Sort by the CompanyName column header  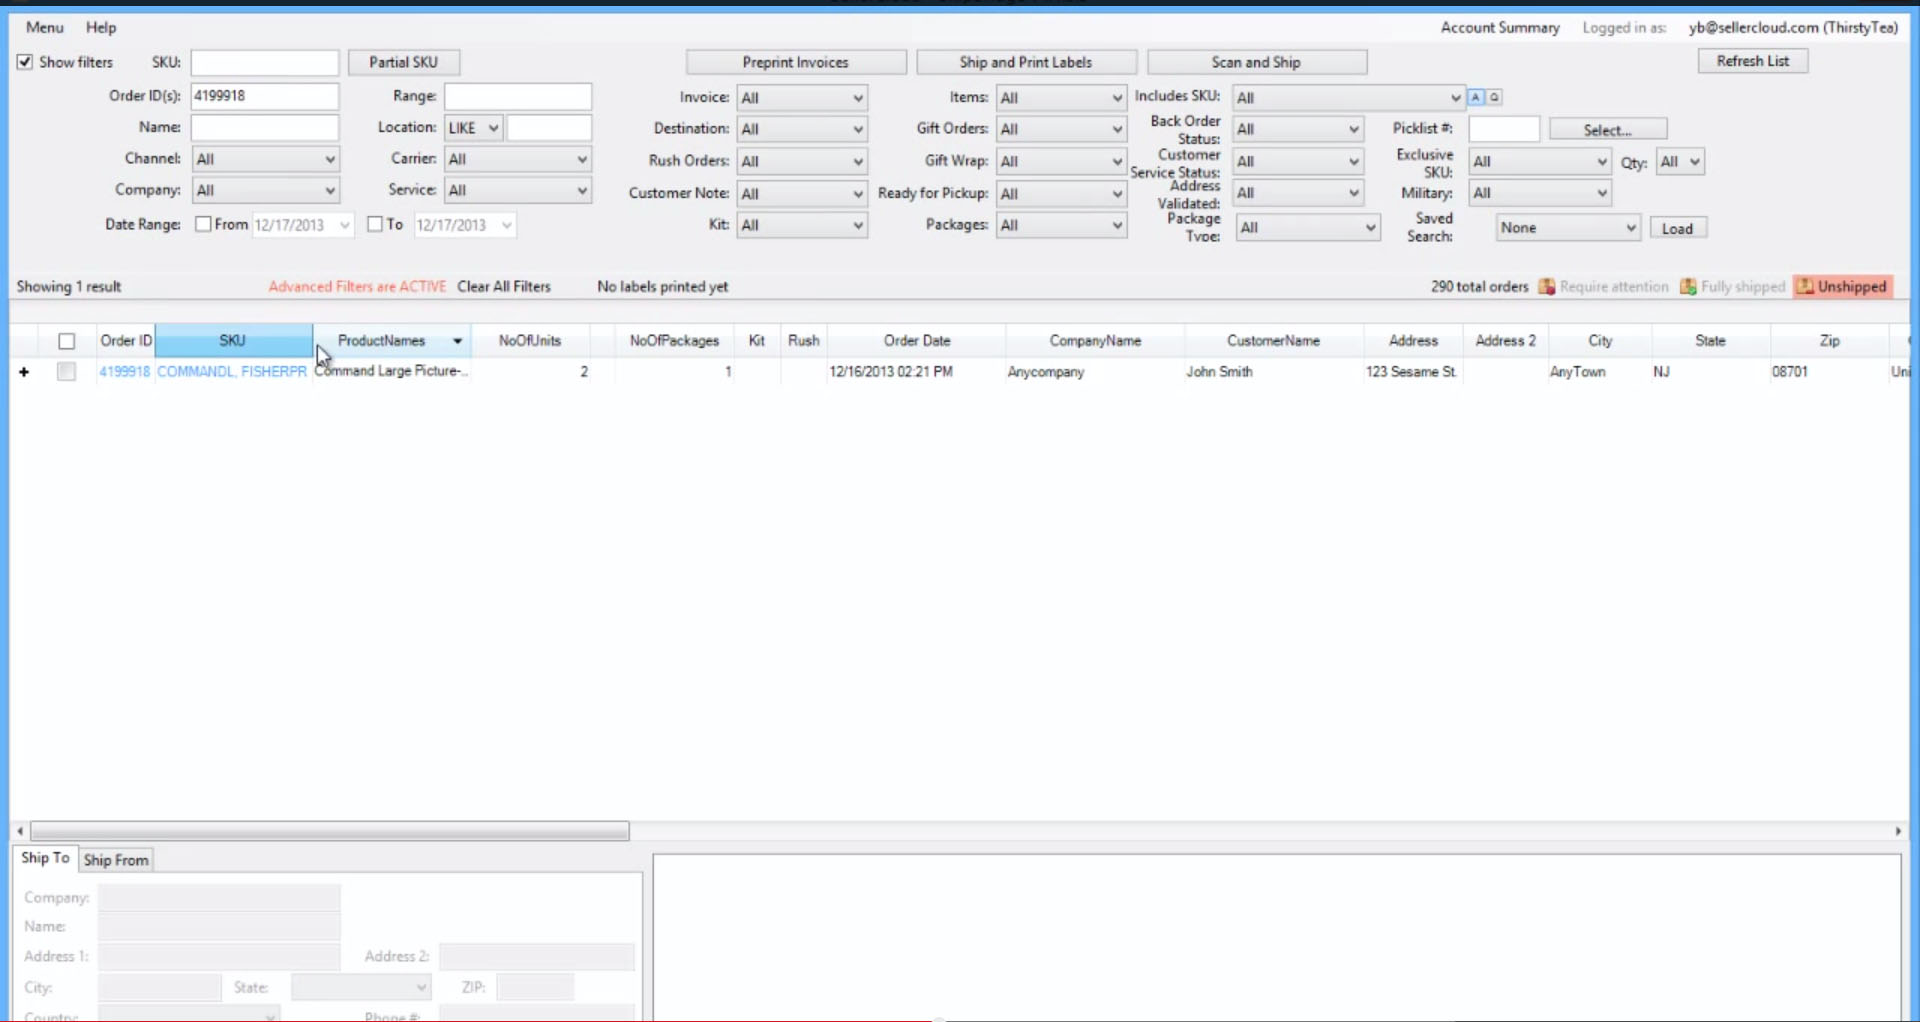(x=1095, y=341)
